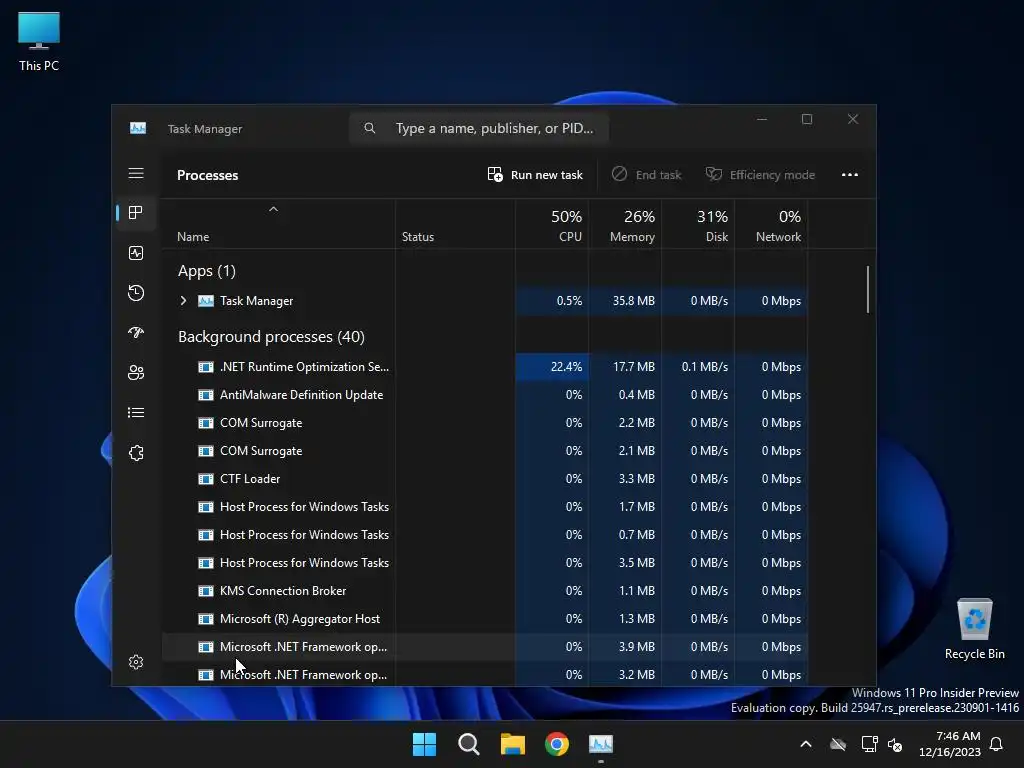Open the Details page icon in sidebar
The width and height of the screenshot is (1024, 768).
point(136,413)
